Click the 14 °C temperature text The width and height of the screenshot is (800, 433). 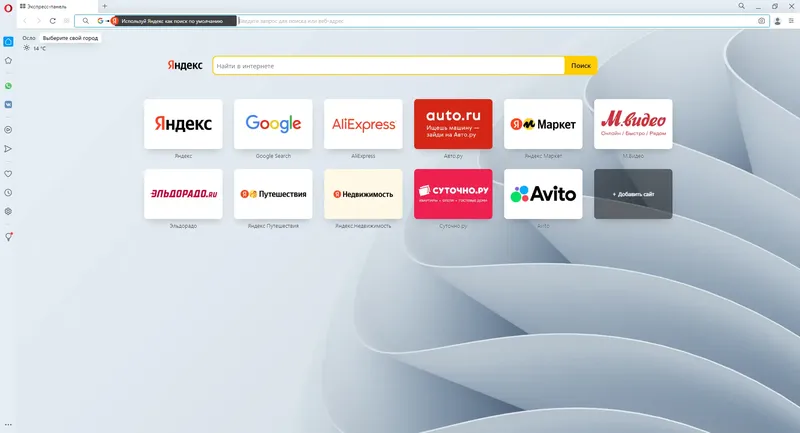pos(39,48)
